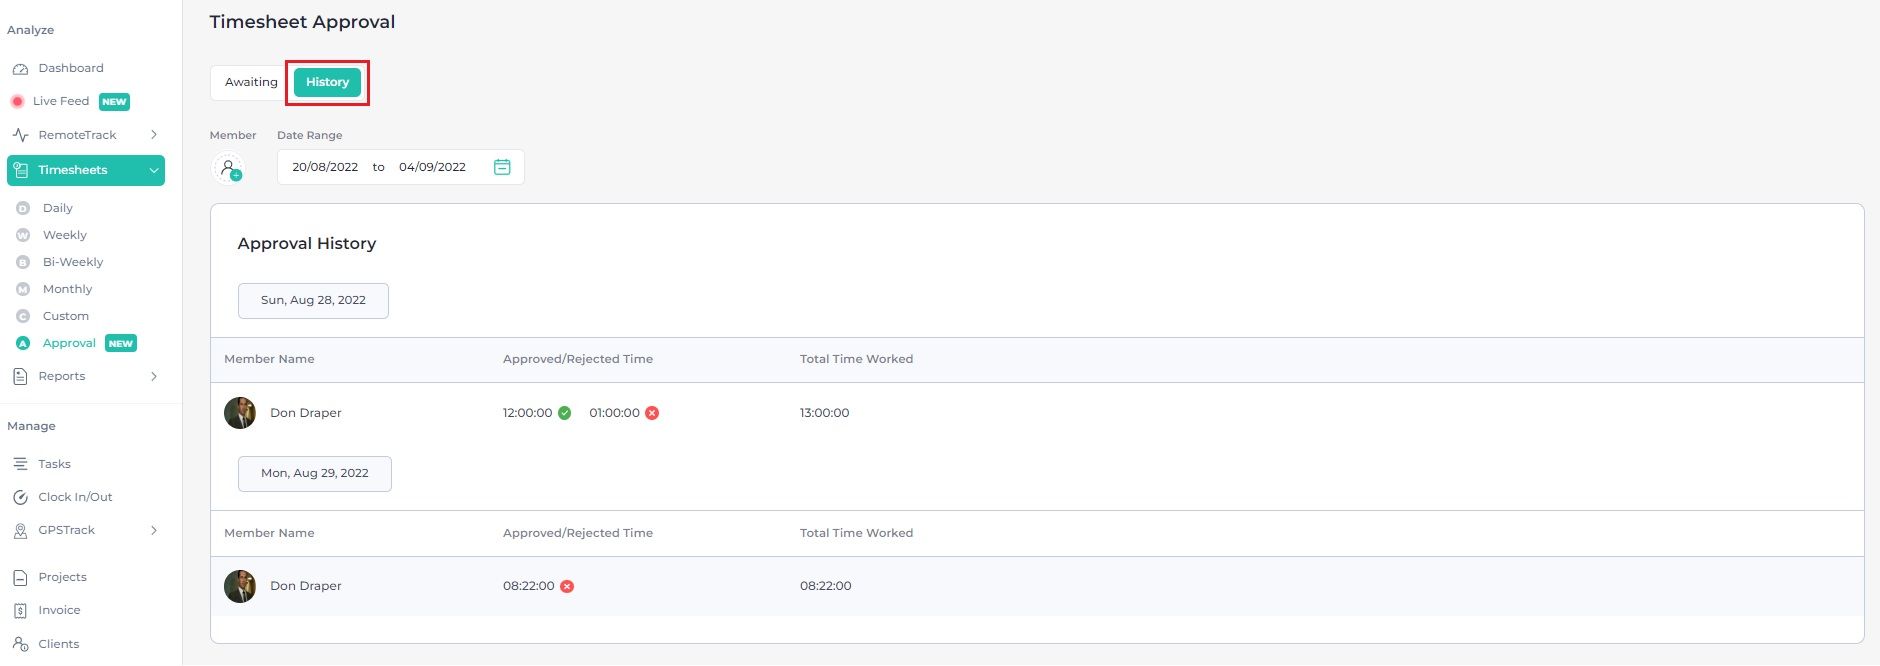Go to Weekly timesheets

65,235
